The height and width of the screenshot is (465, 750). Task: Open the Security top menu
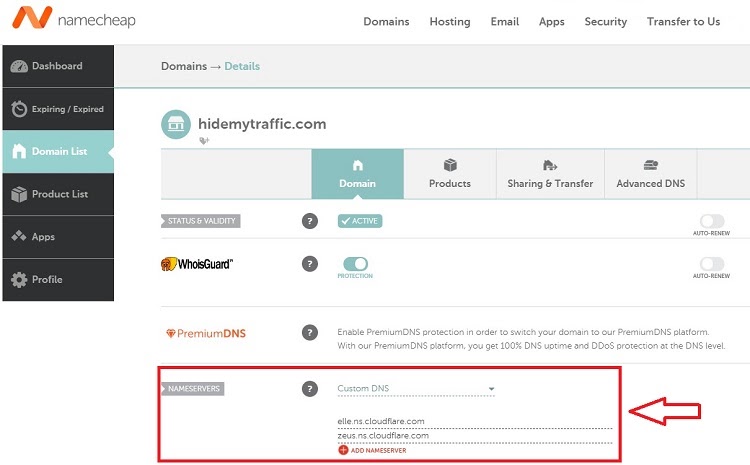[606, 22]
